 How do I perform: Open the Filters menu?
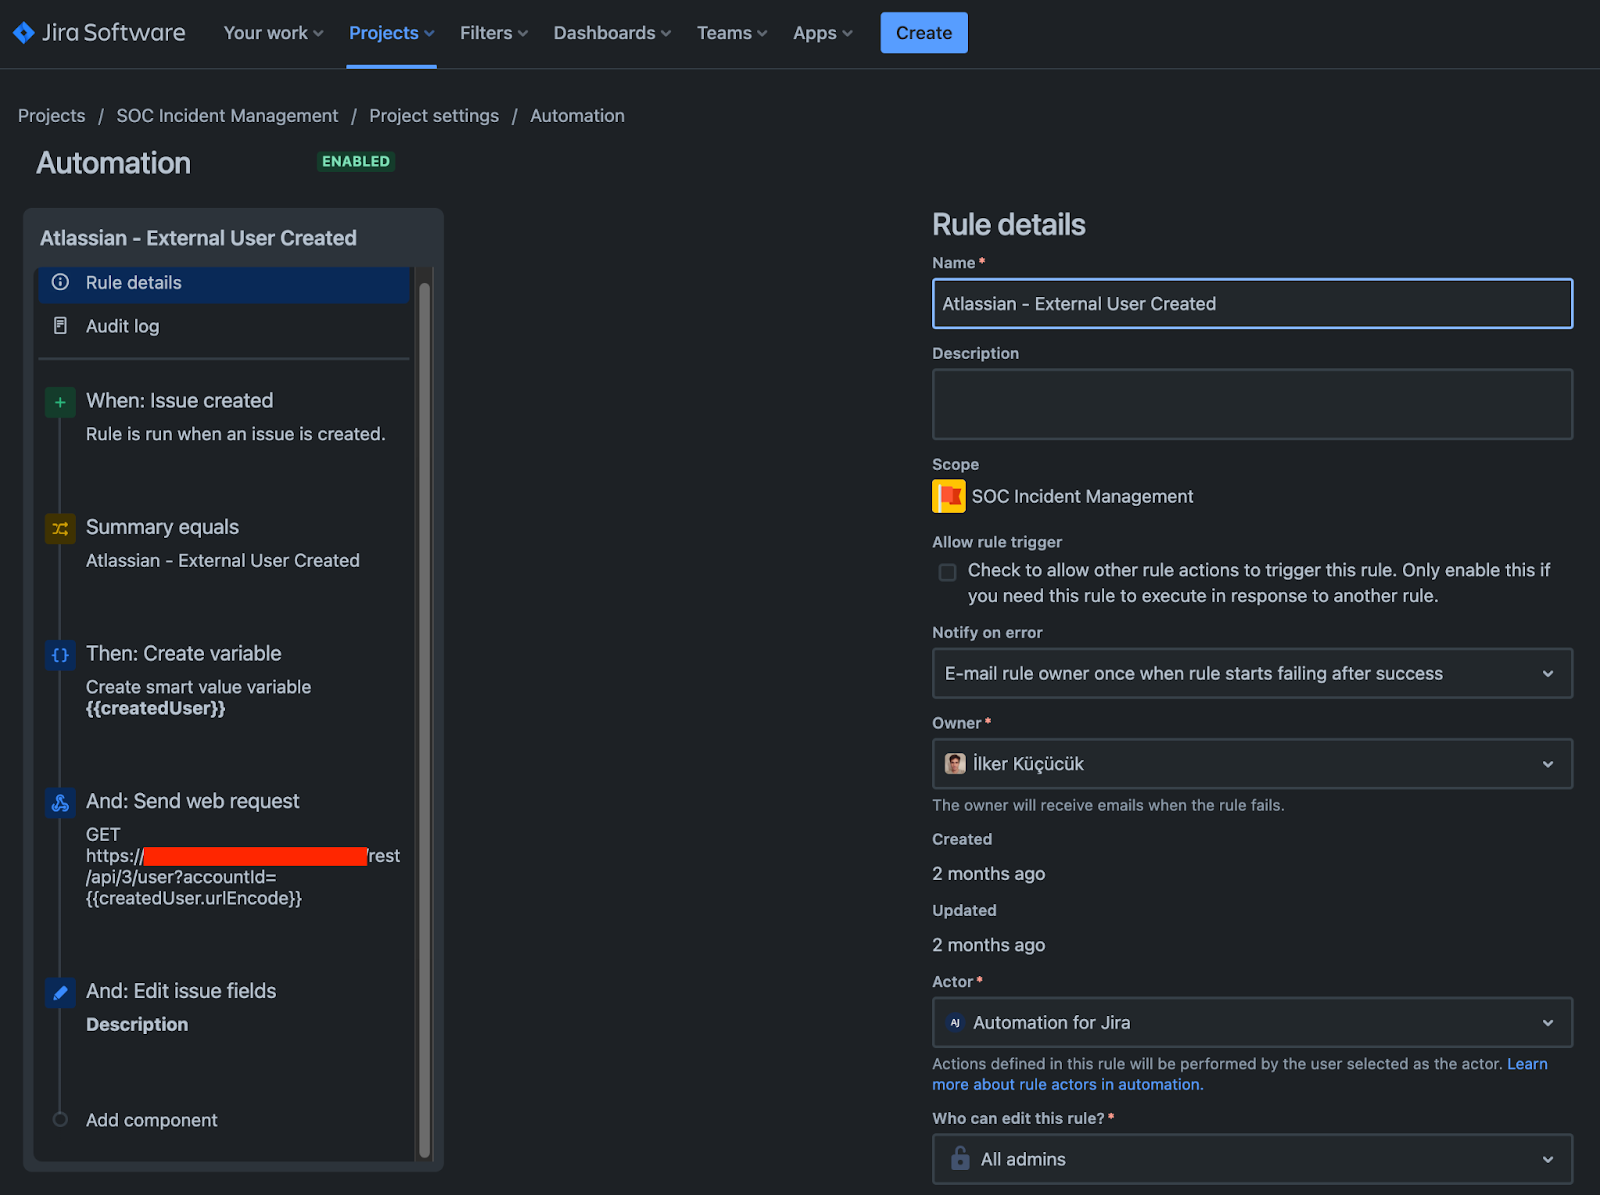(x=493, y=33)
